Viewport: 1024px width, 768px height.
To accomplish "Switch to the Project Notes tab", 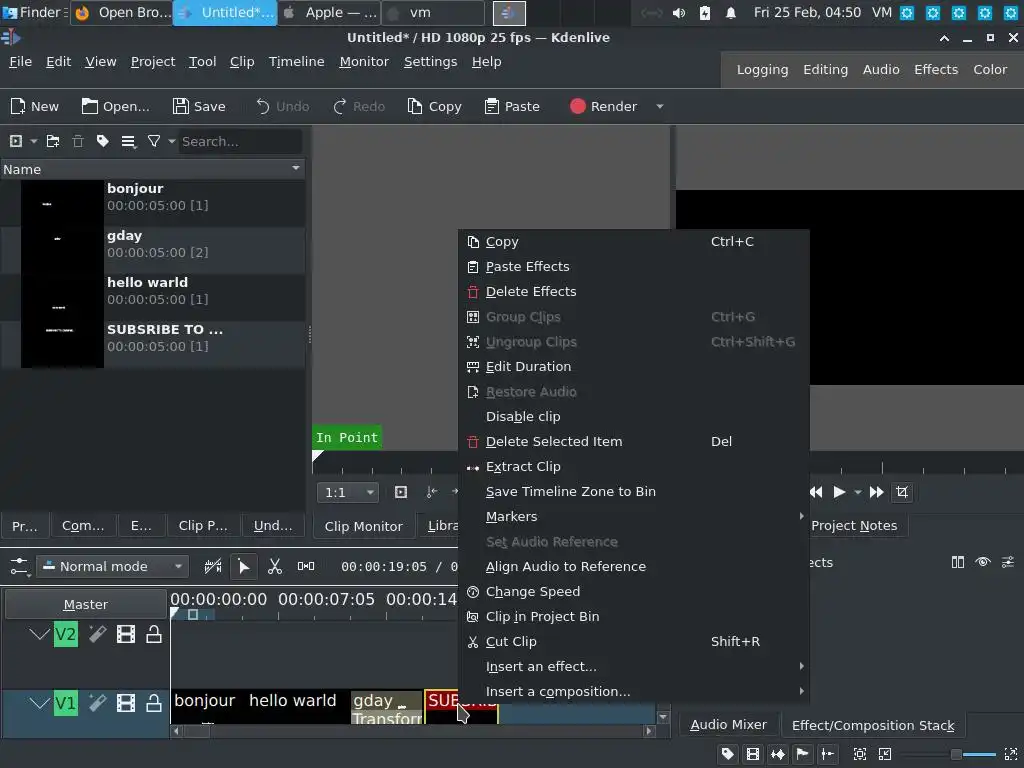I will (854, 525).
